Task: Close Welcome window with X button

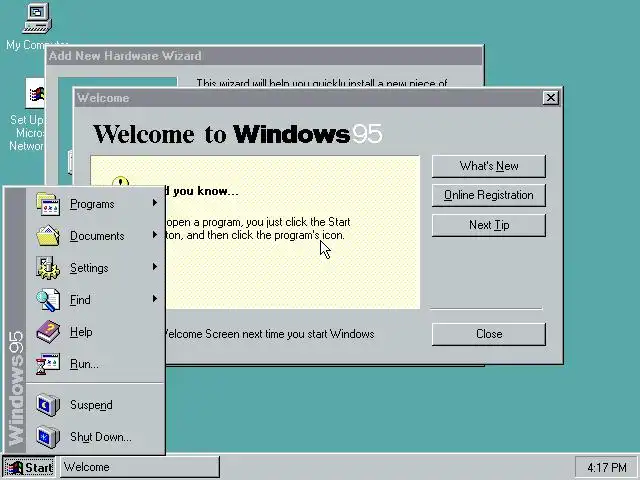Action: (x=551, y=98)
